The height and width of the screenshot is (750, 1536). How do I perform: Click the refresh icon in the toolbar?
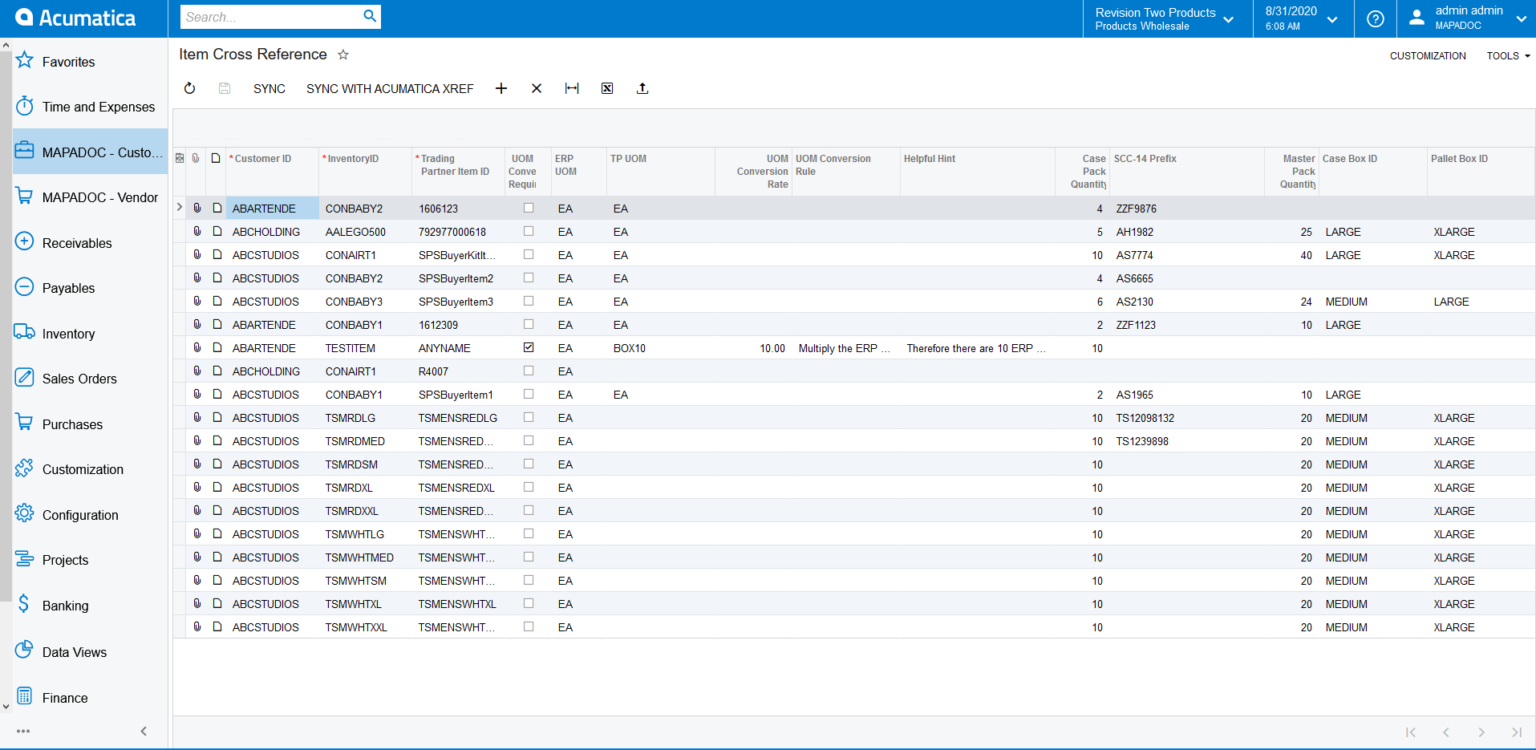(x=189, y=89)
